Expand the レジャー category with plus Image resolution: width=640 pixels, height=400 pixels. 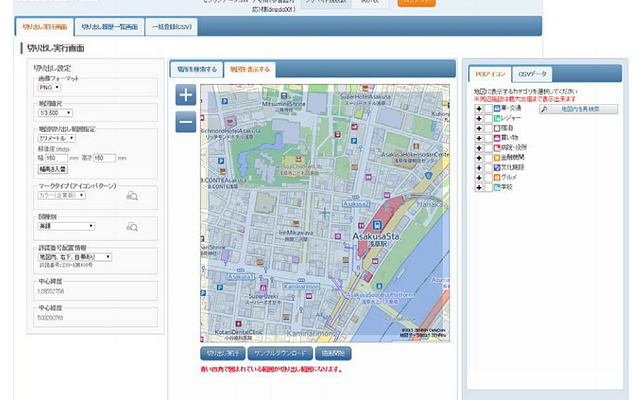479,118
